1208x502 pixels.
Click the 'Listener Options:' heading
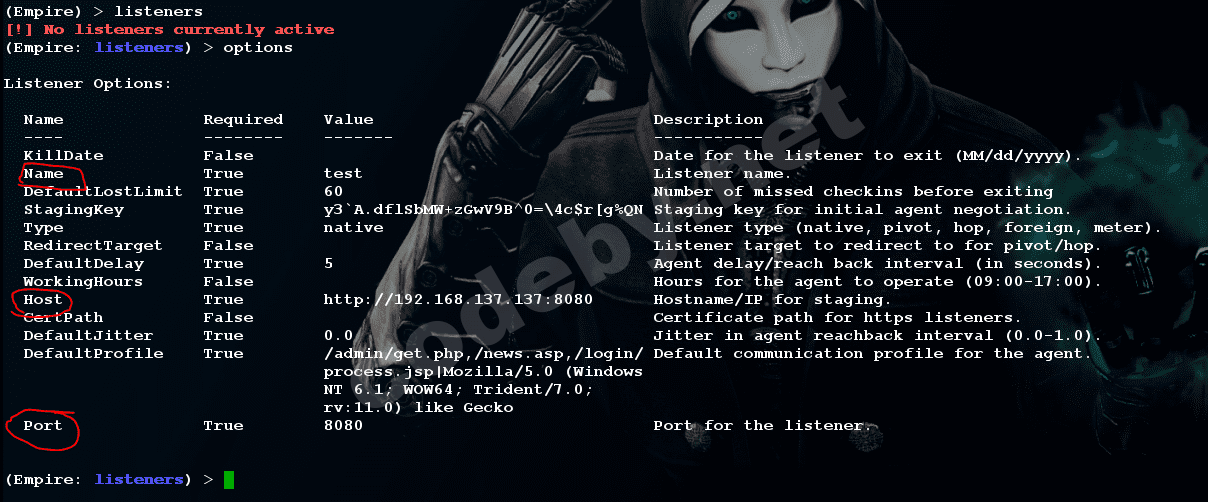click(x=88, y=83)
